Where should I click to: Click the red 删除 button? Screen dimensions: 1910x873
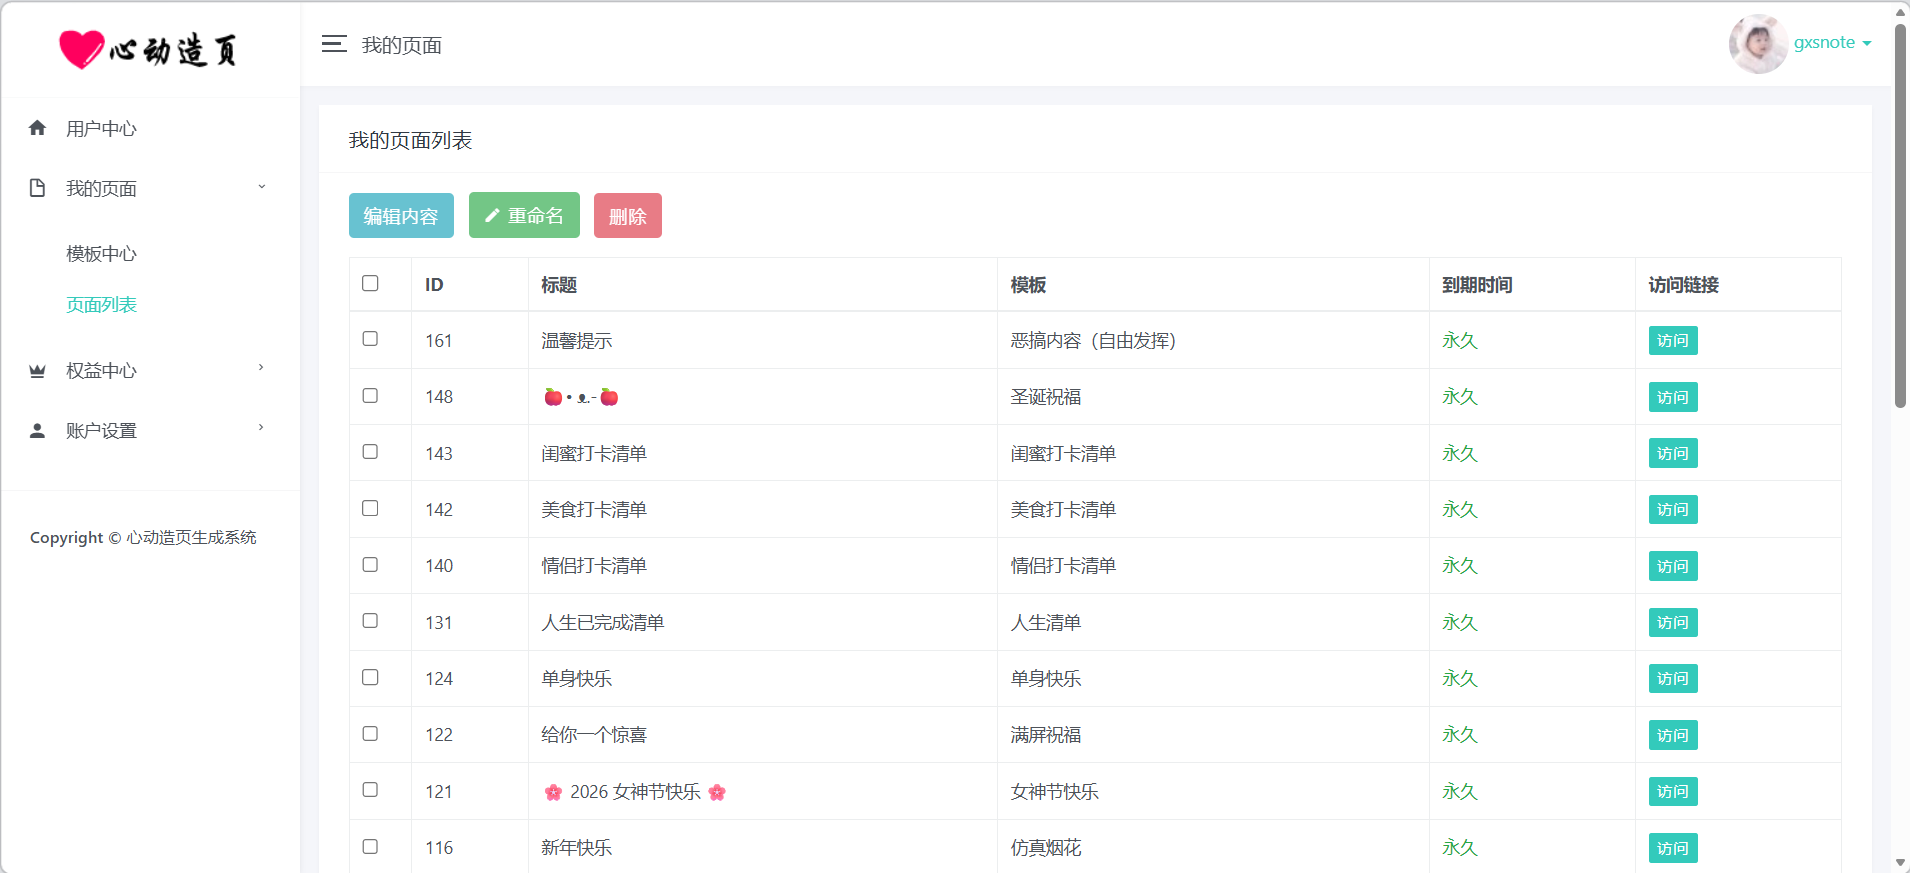point(627,216)
